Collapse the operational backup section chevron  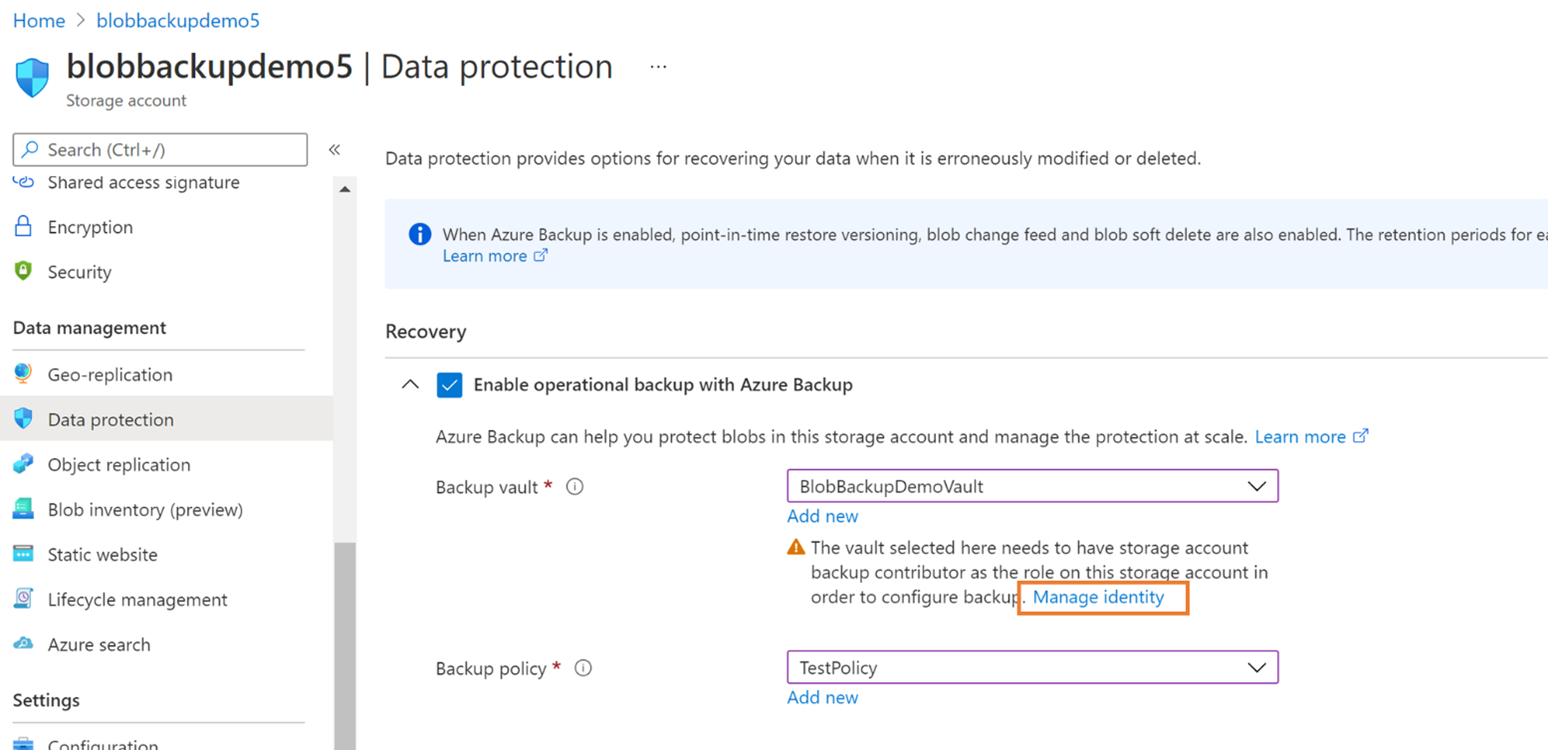coord(409,384)
